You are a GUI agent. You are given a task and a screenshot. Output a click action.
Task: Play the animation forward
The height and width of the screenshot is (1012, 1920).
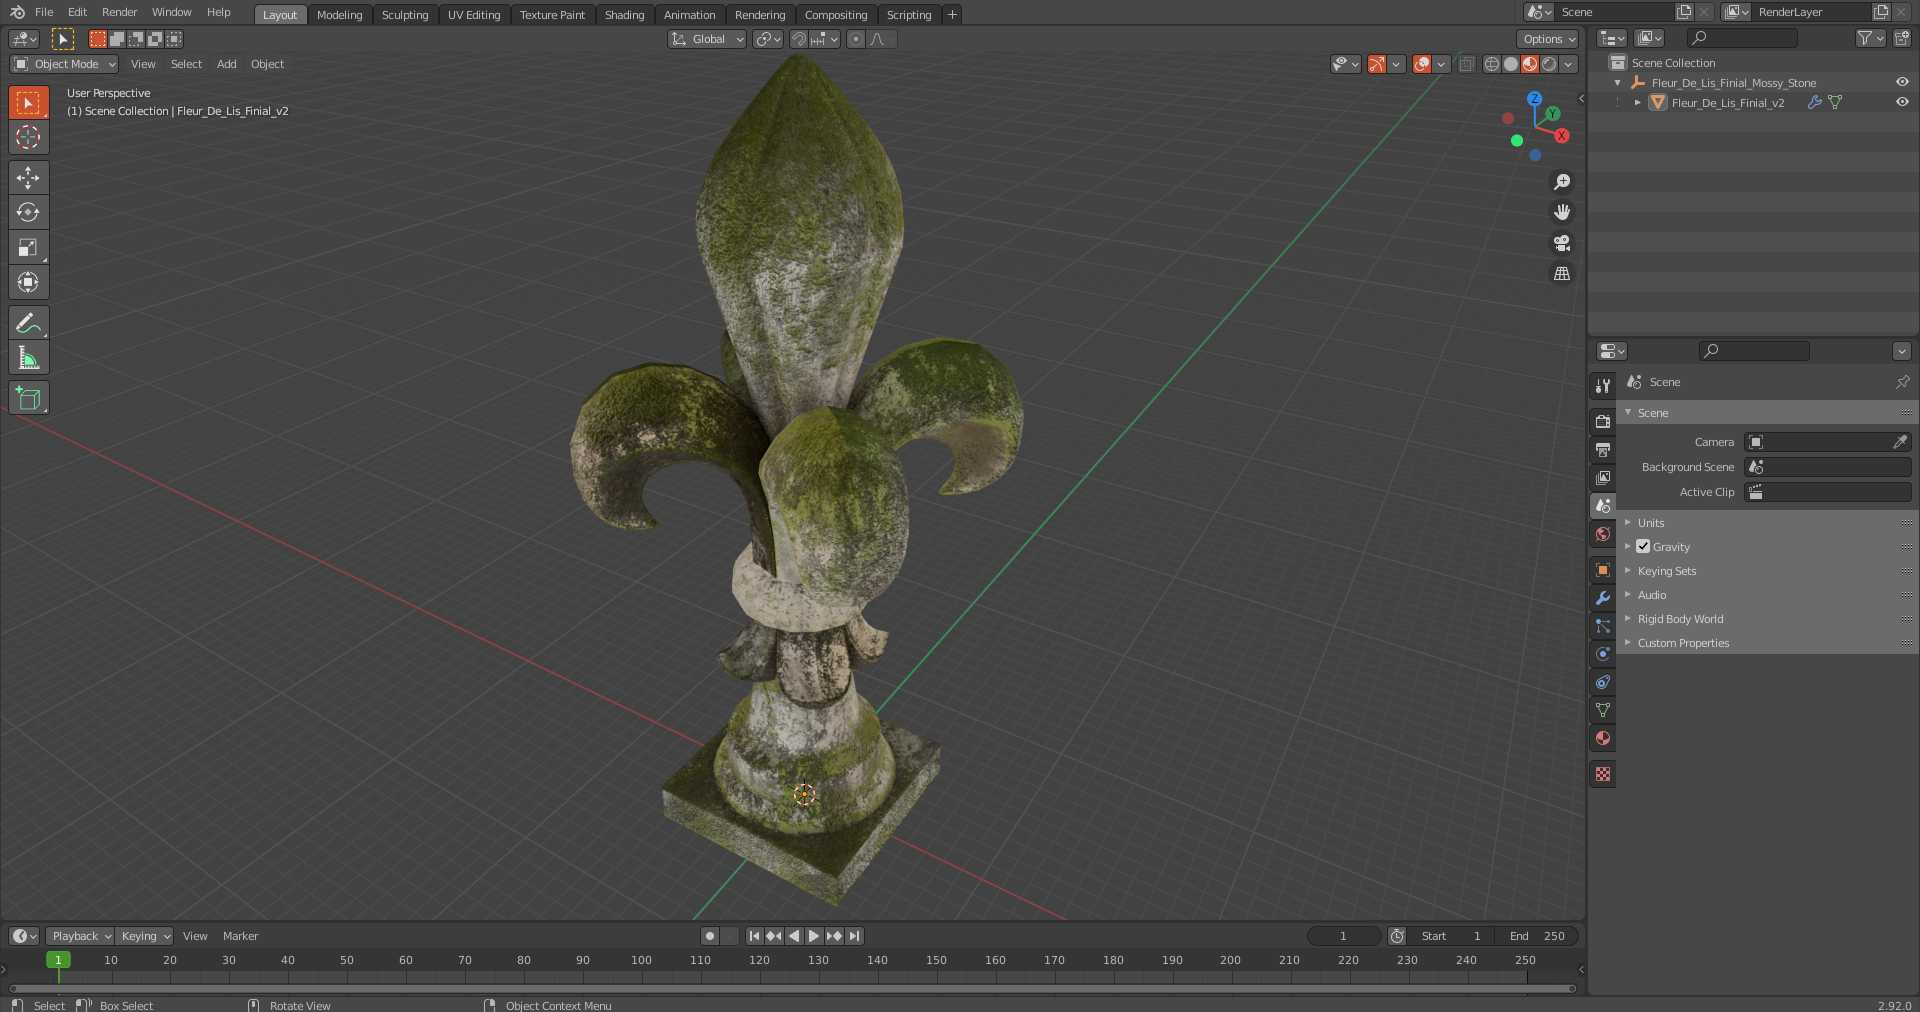tap(814, 936)
